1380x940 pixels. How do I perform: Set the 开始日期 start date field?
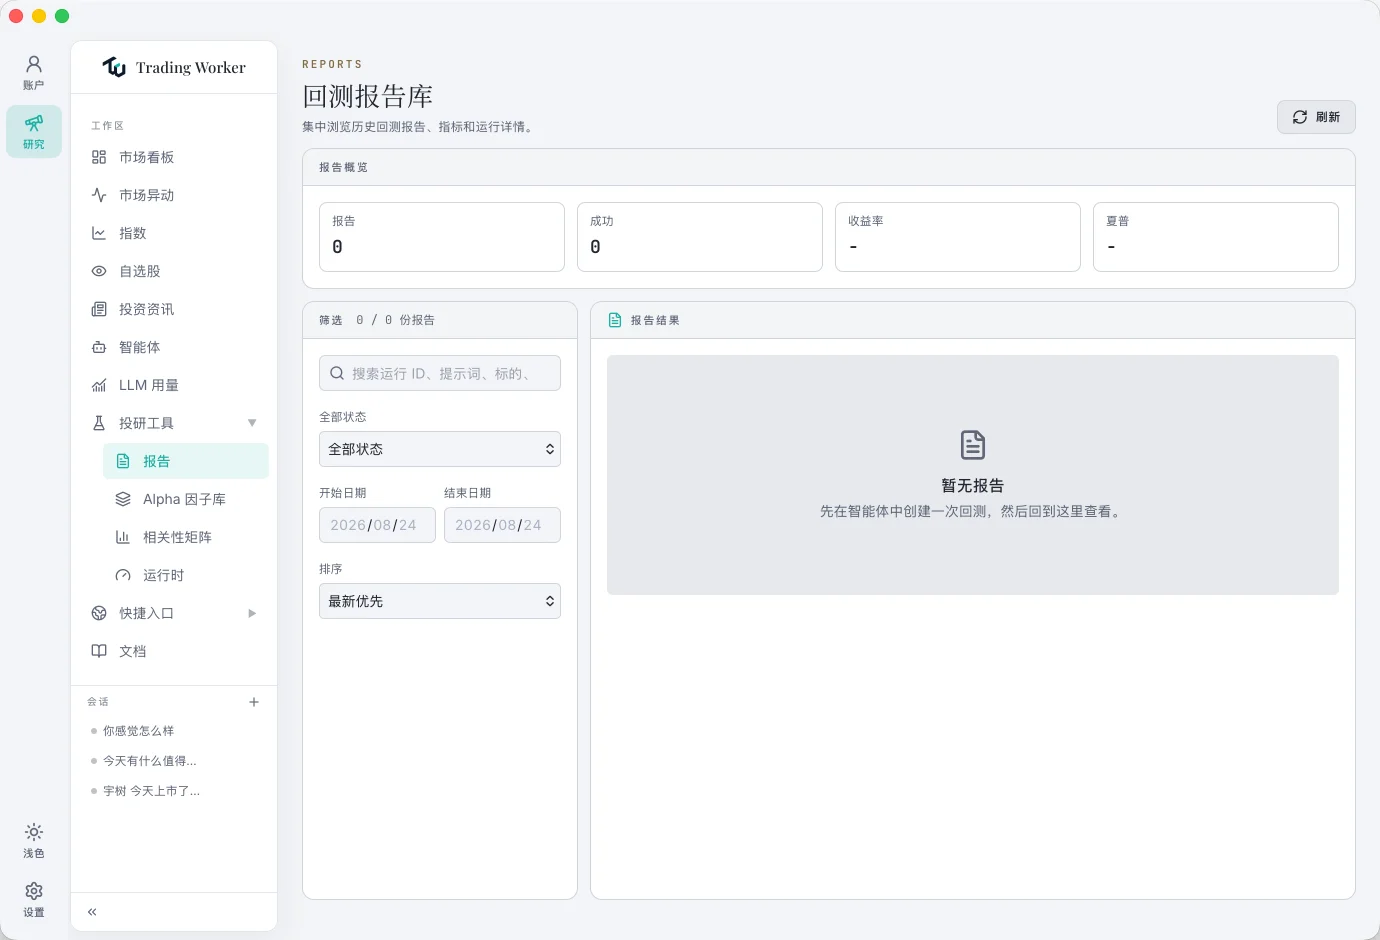377,525
